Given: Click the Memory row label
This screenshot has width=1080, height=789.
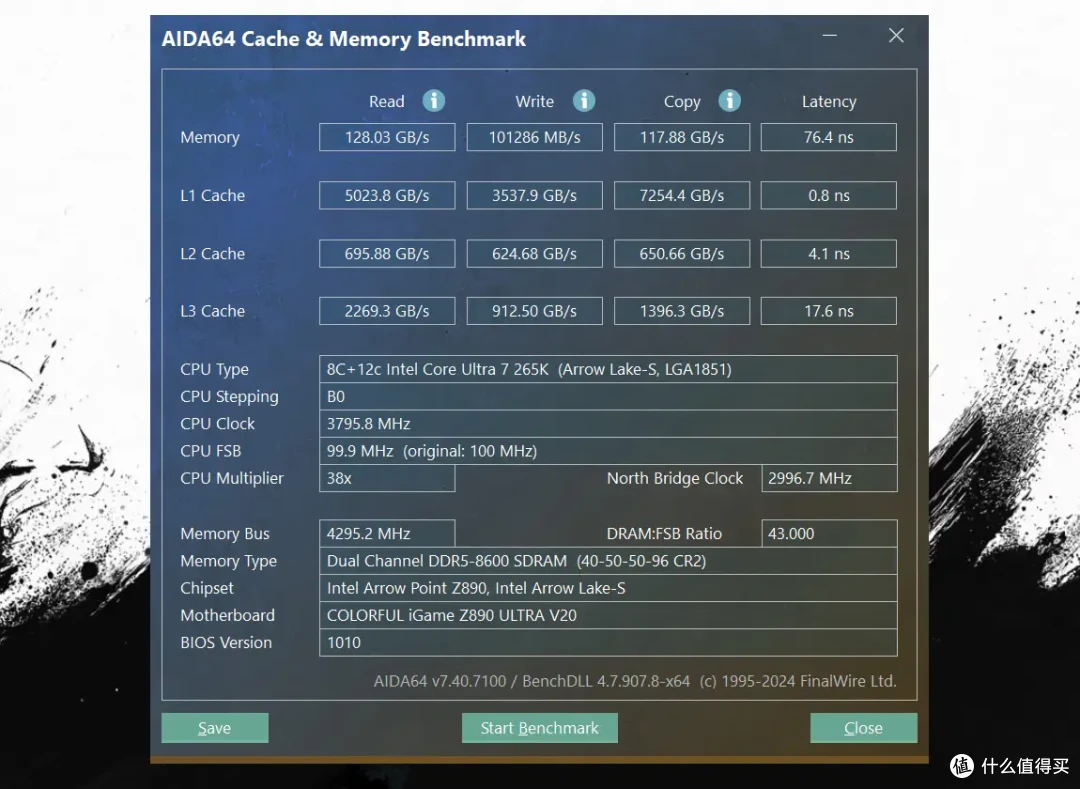Looking at the screenshot, I should [x=210, y=138].
